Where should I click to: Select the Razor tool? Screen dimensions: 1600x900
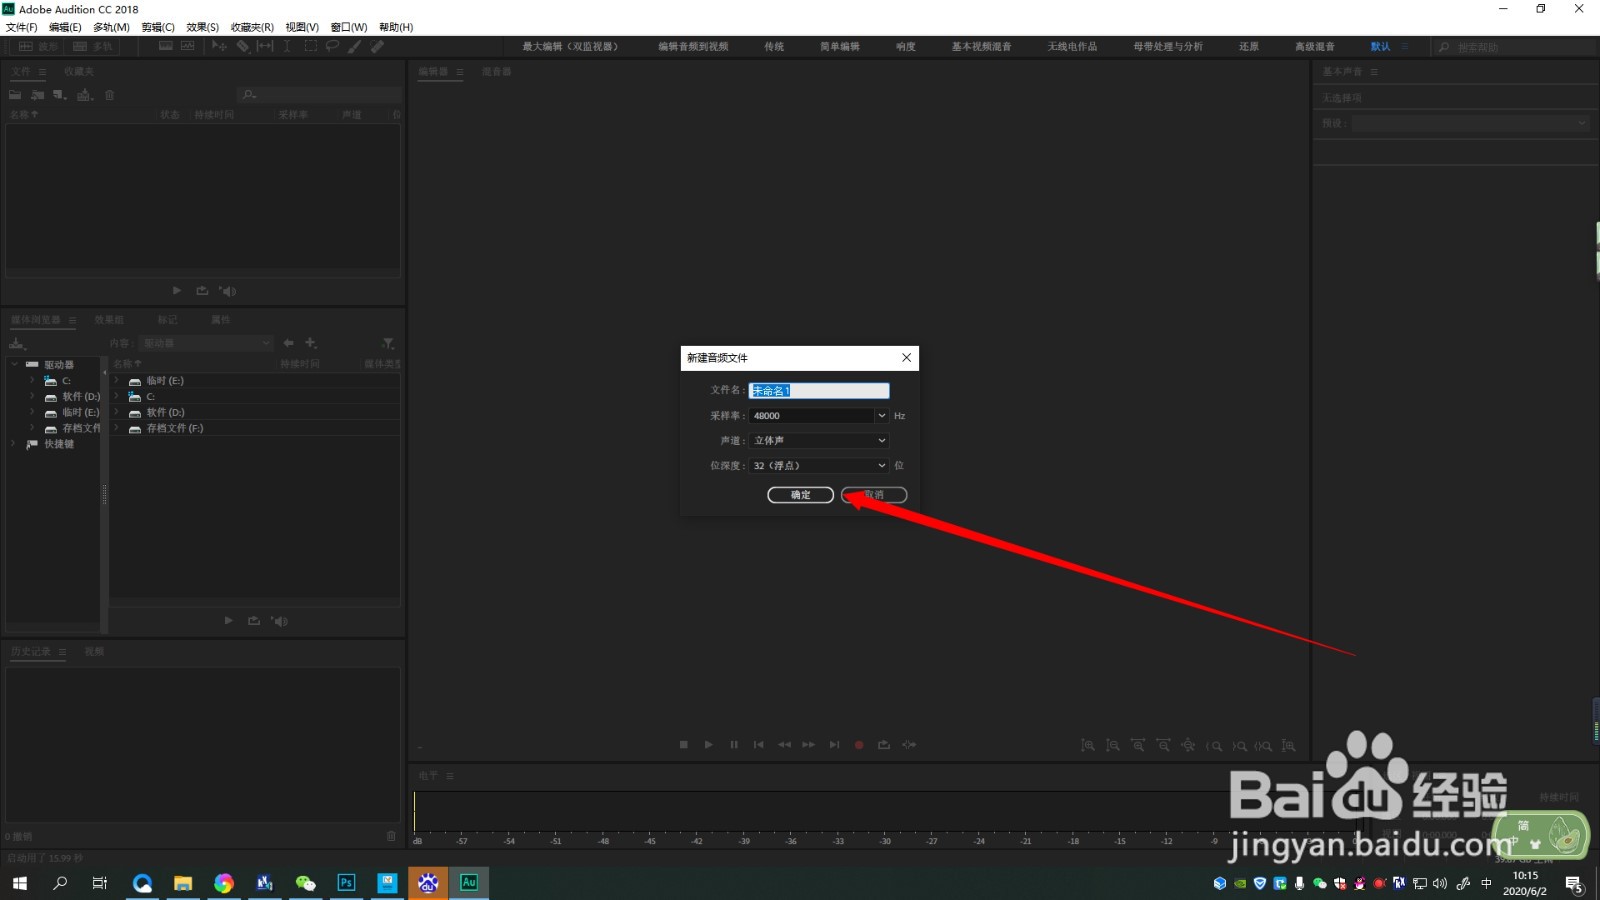point(242,47)
